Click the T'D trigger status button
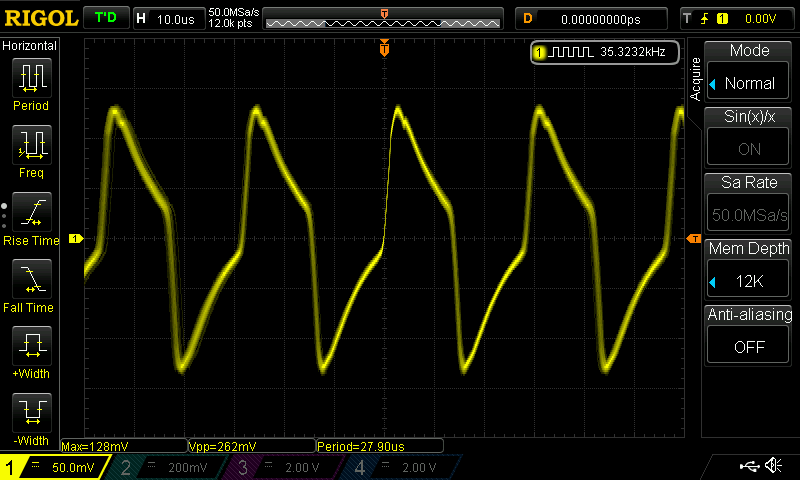The height and width of the screenshot is (480, 800). (105, 18)
